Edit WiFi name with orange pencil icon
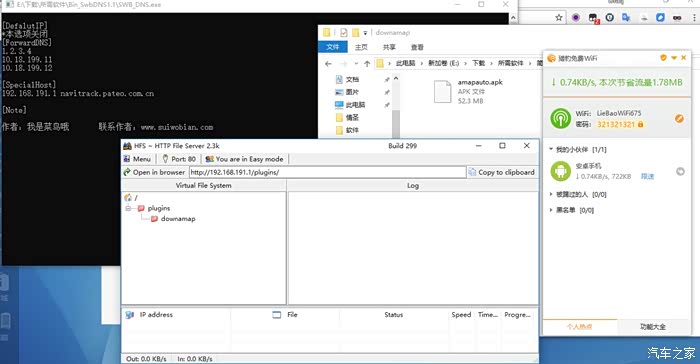Screen dimensions: 700x364 679,118
